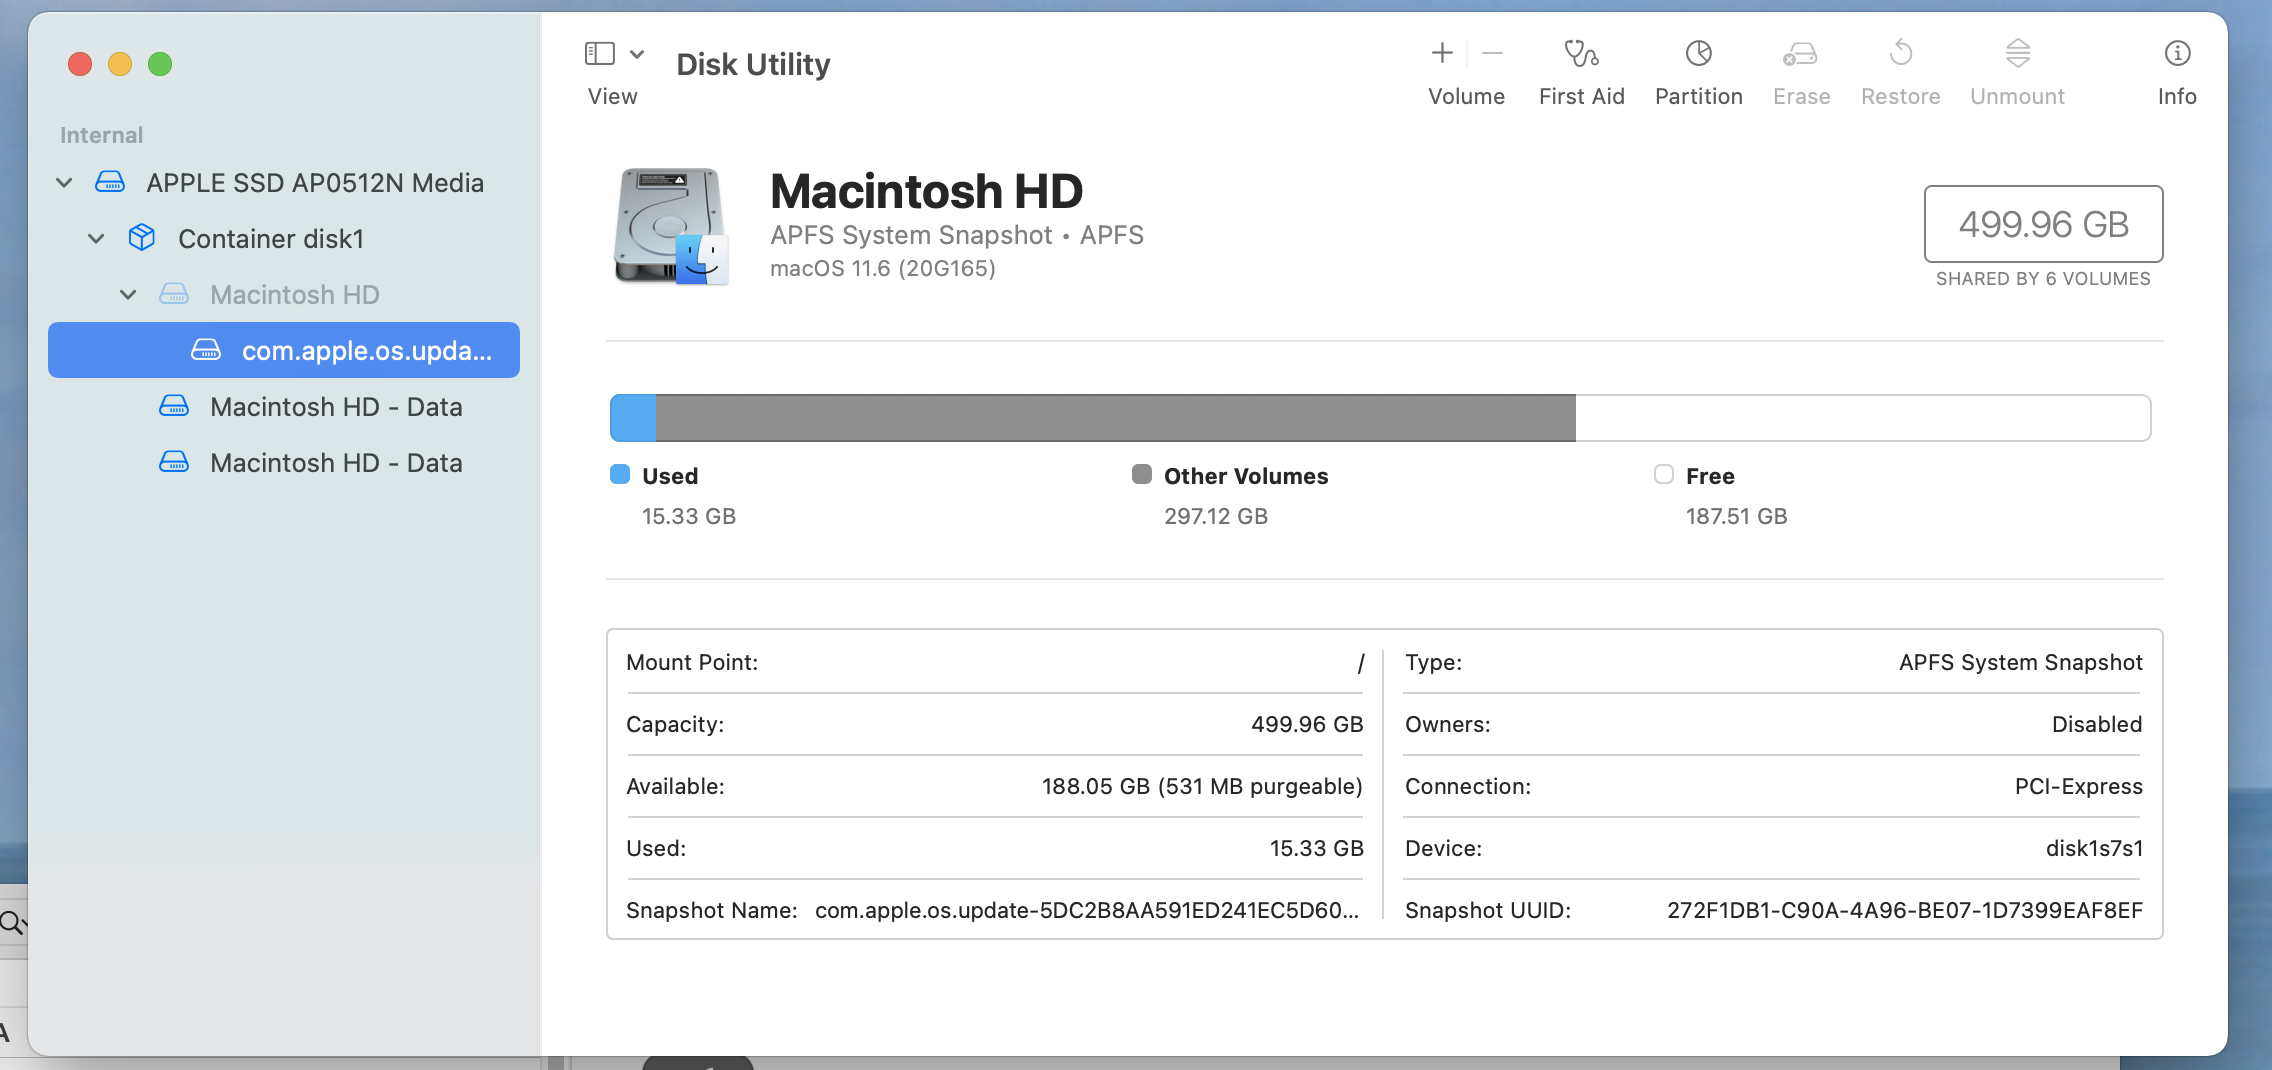Click the large Macintosh HD title
Viewport: 2272px width, 1070px height.
click(x=926, y=191)
